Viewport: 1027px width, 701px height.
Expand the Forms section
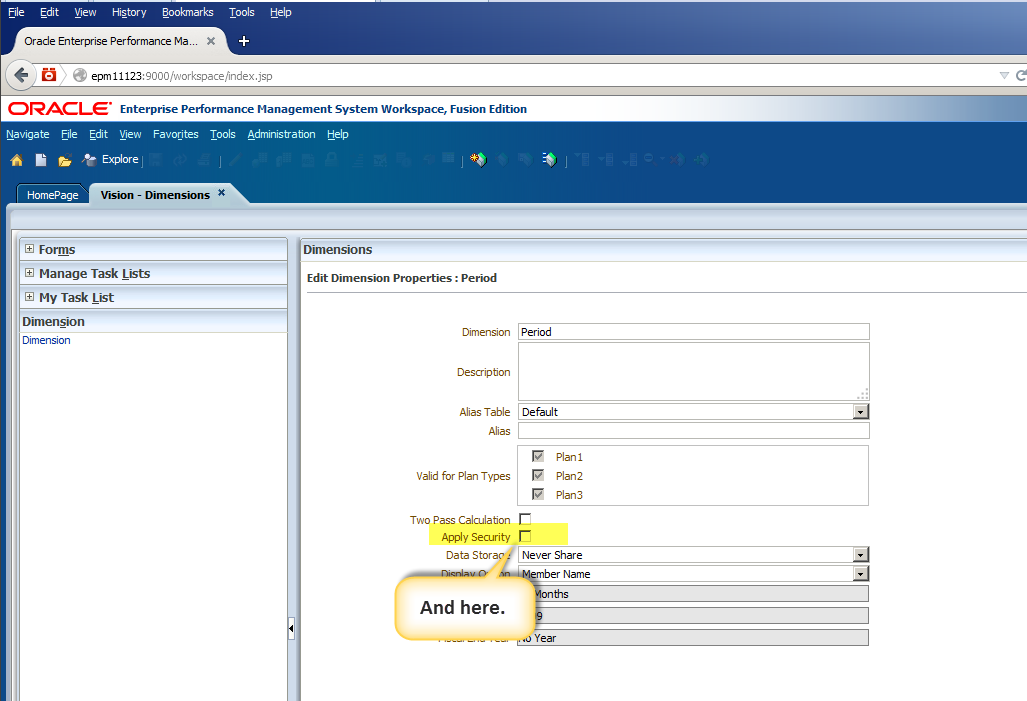[x=29, y=249]
